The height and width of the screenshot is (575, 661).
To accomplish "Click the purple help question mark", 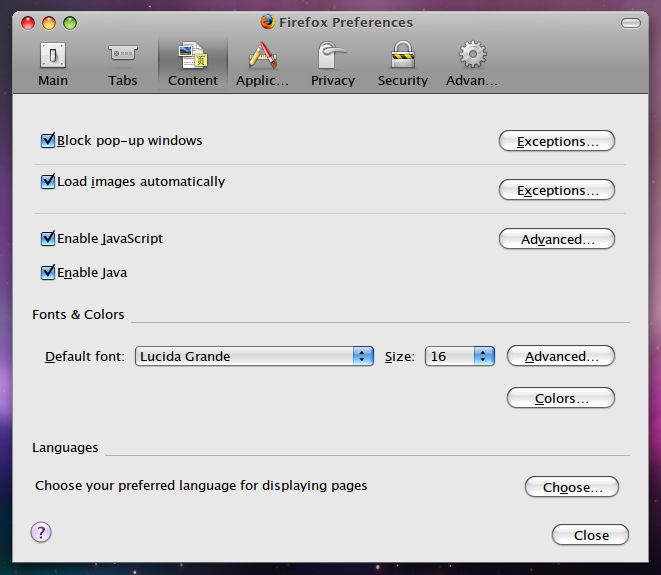I will pyautogui.click(x=41, y=532).
